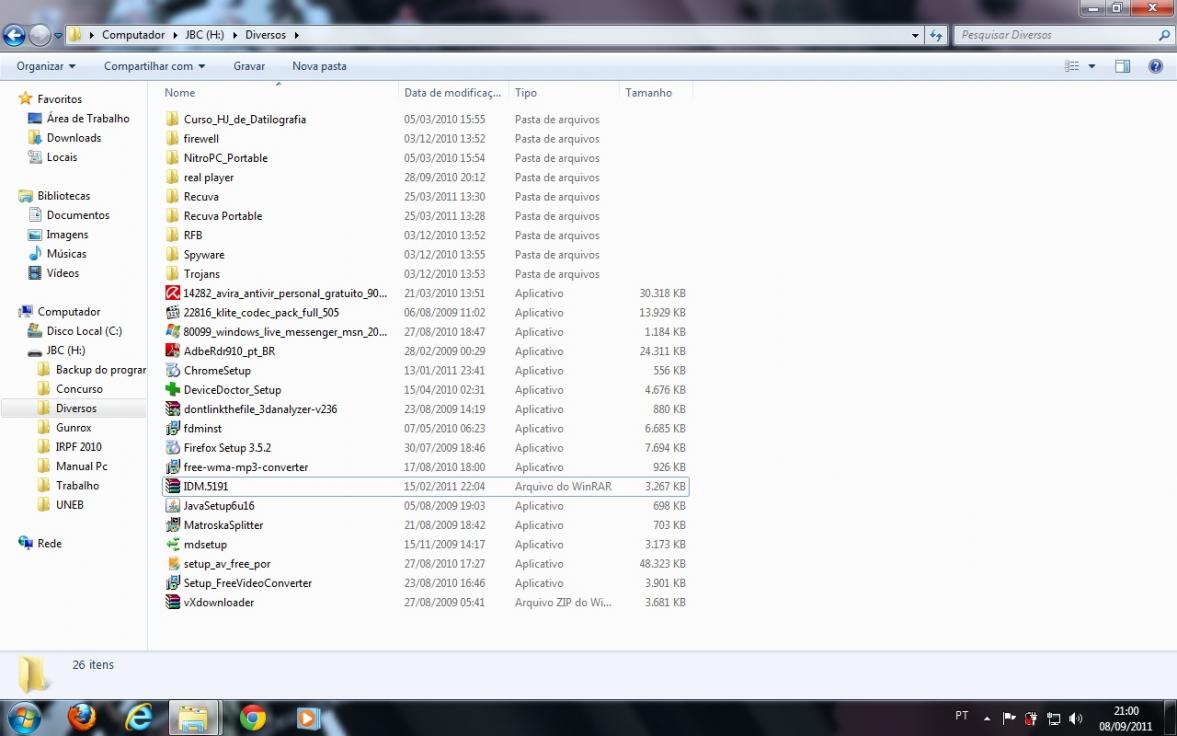Expand the Compartilhar com dropdown
This screenshot has width=1177, height=736.
click(x=154, y=66)
